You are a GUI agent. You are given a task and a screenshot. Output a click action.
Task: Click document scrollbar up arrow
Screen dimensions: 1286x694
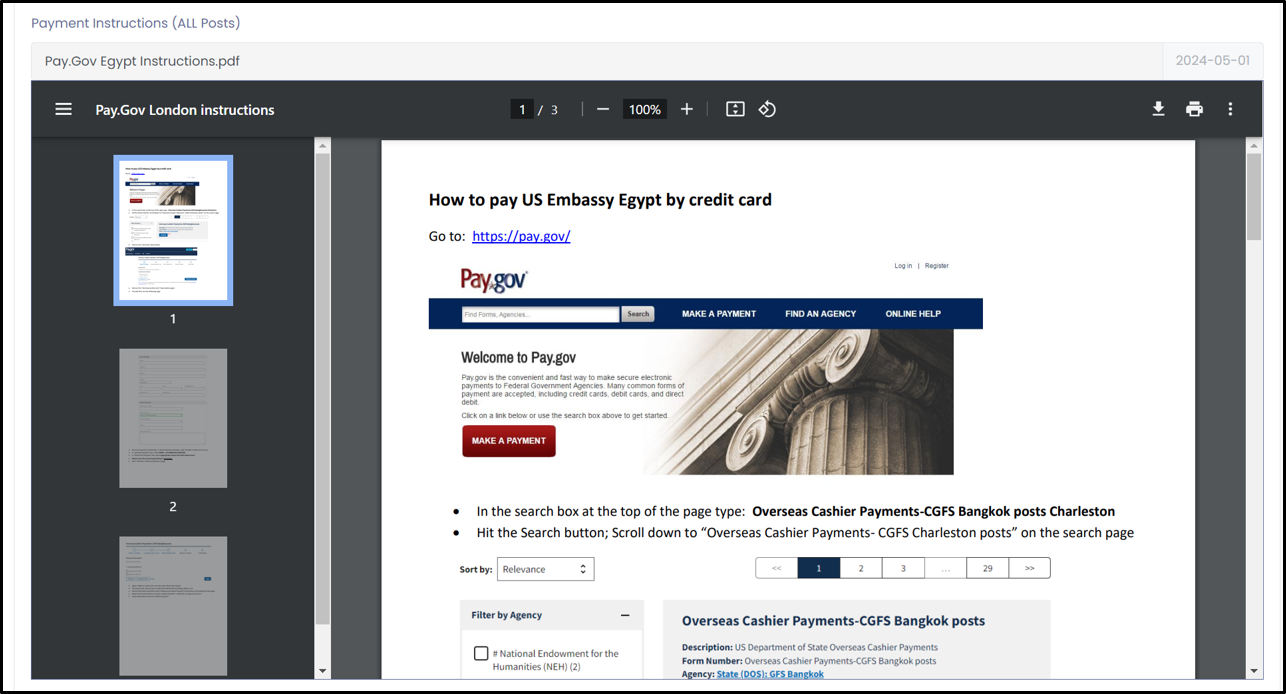[1254, 146]
